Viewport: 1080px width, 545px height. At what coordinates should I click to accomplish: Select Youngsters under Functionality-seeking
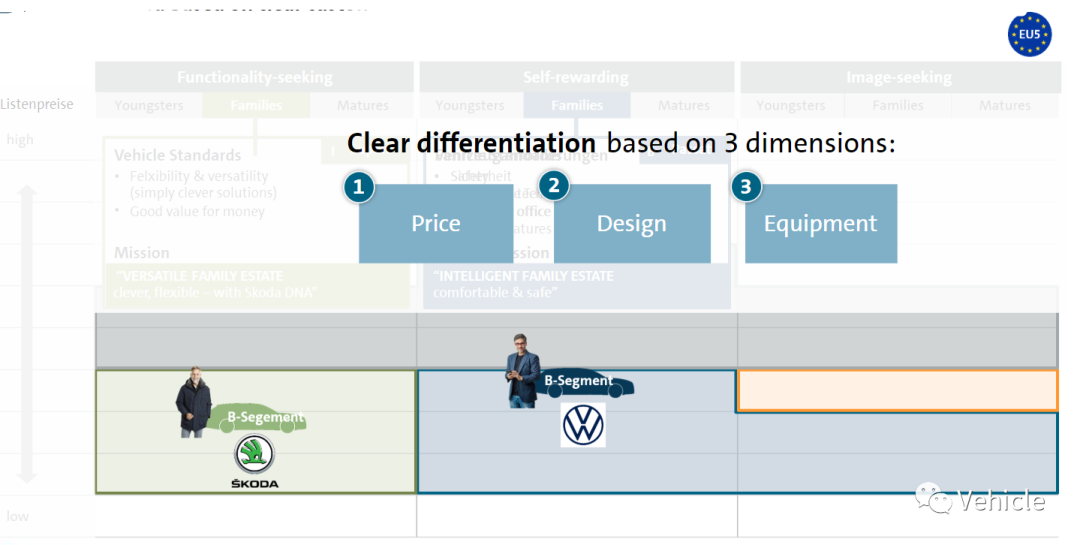coord(149,105)
